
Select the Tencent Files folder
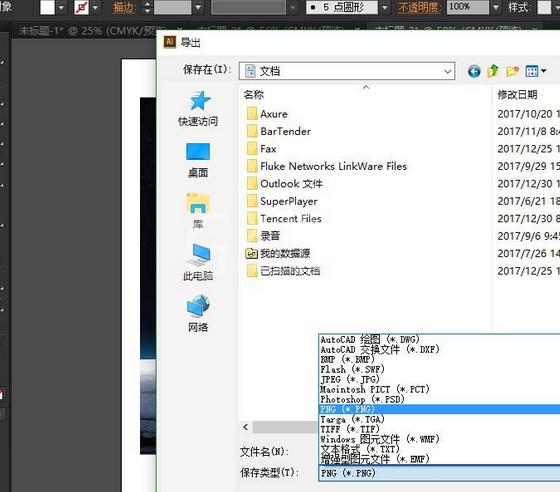(x=284, y=219)
